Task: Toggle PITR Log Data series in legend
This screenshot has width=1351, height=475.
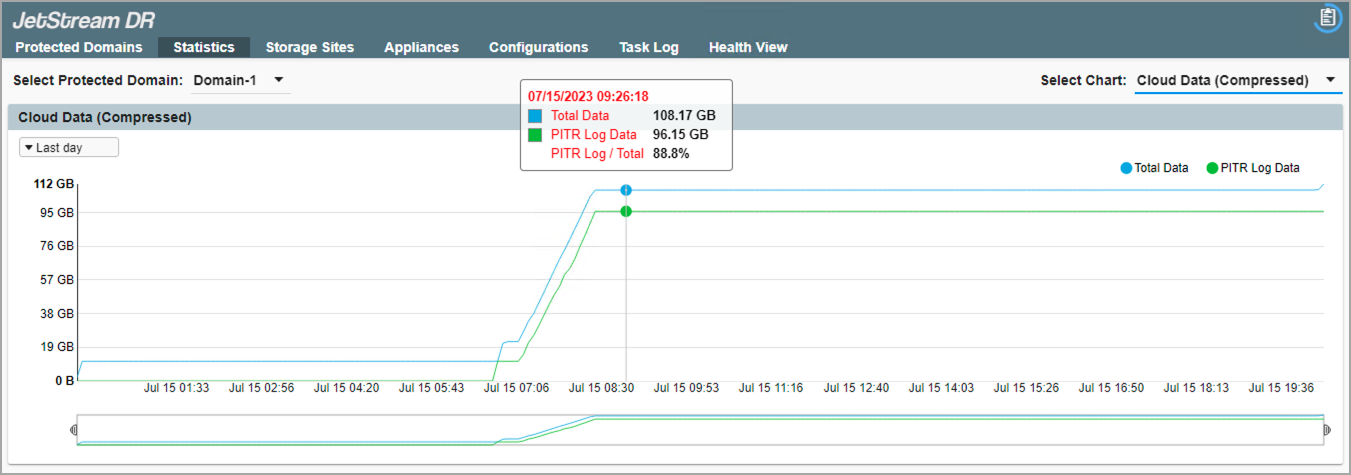Action: [1253, 168]
